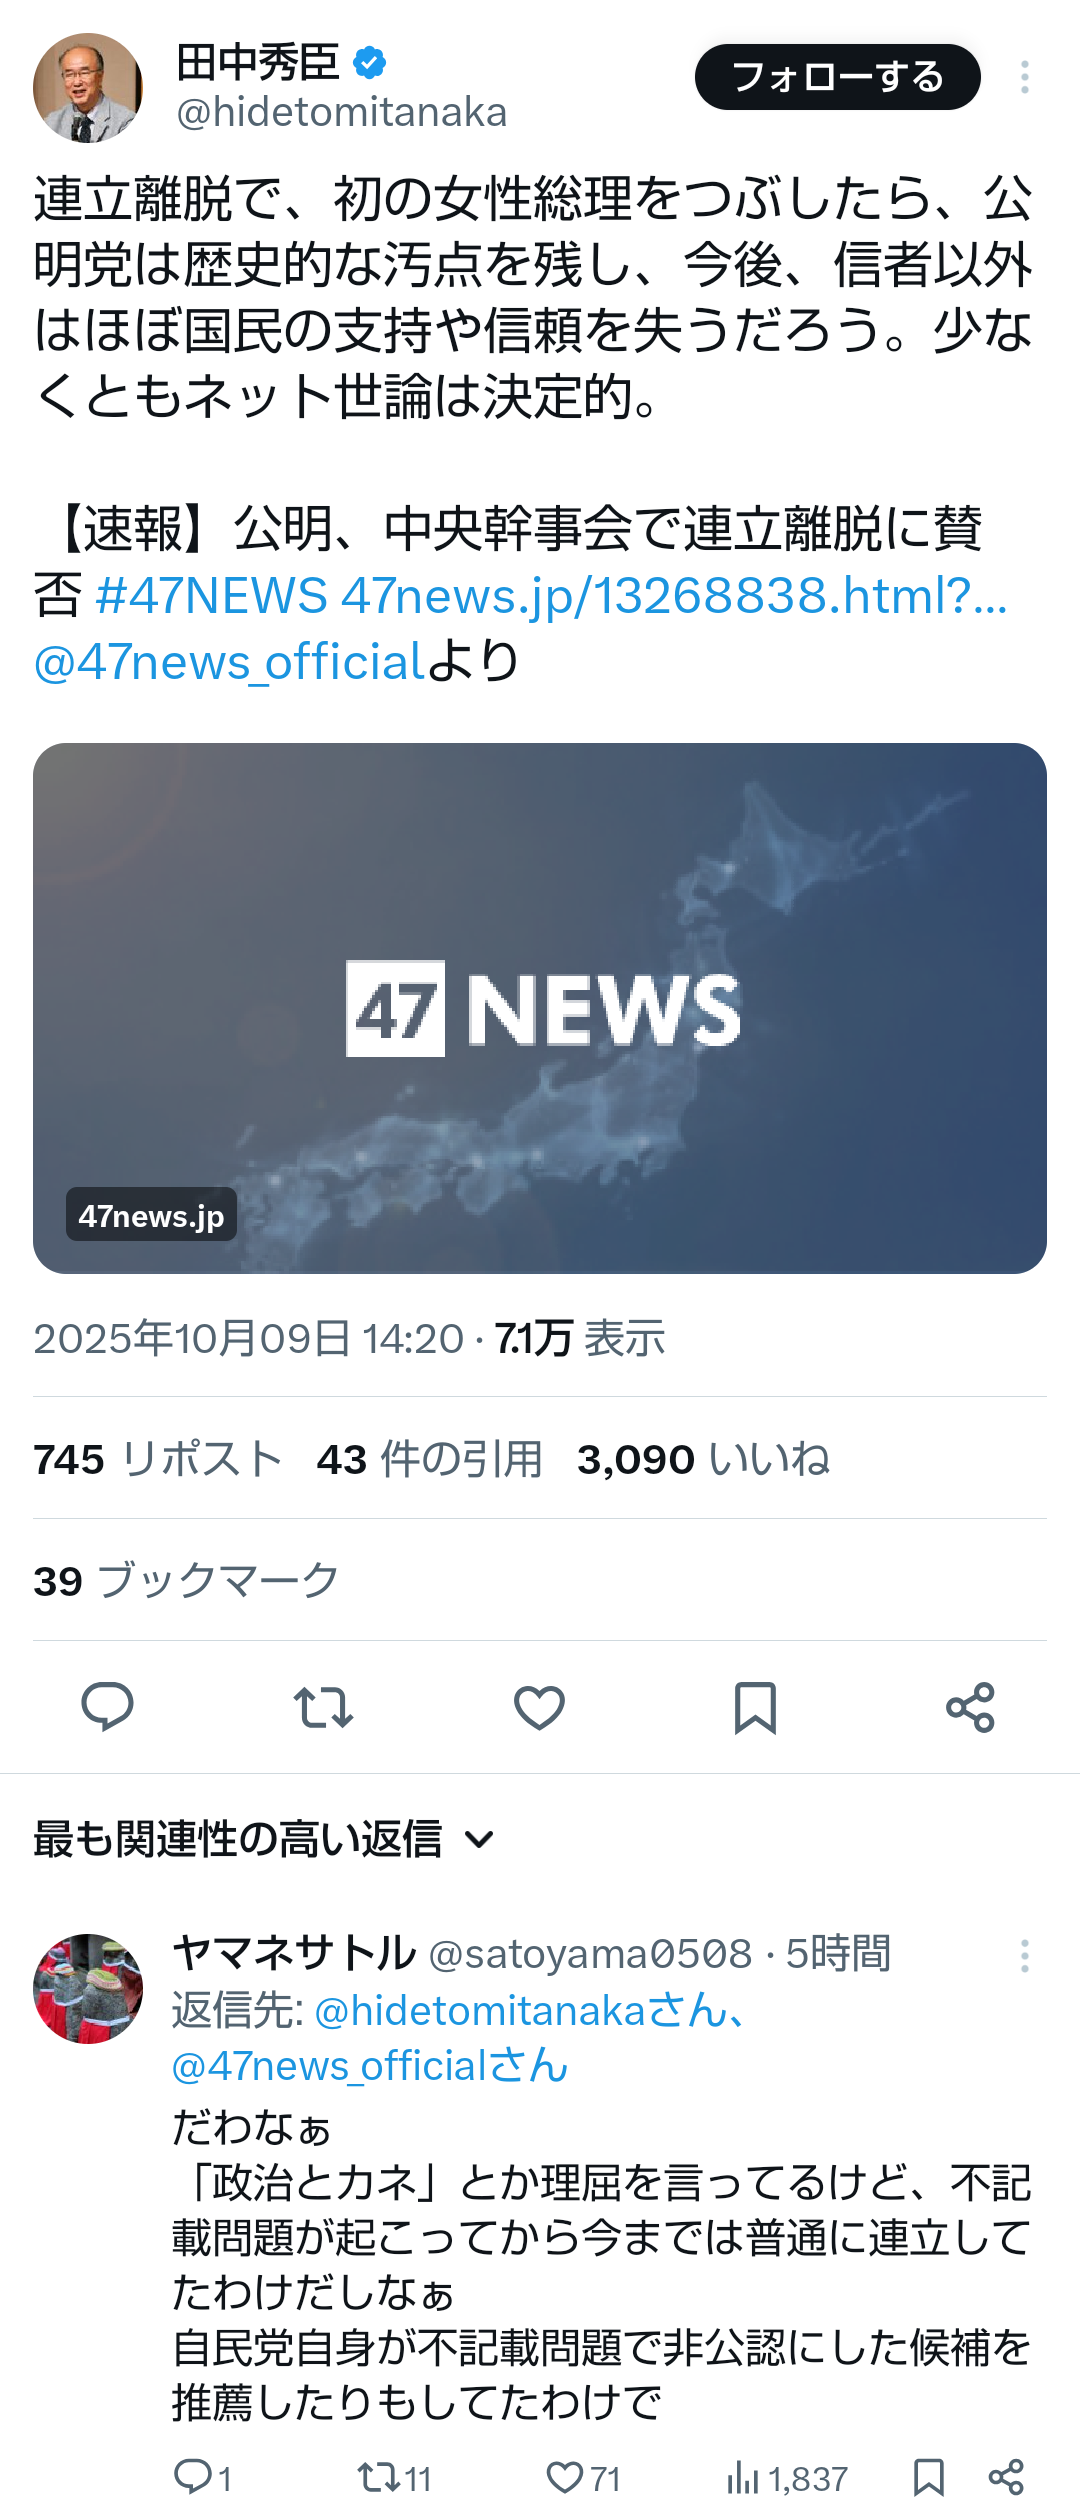
Task: Open 田中秀臣's profile avatar
Action: [x=88, y=88]
